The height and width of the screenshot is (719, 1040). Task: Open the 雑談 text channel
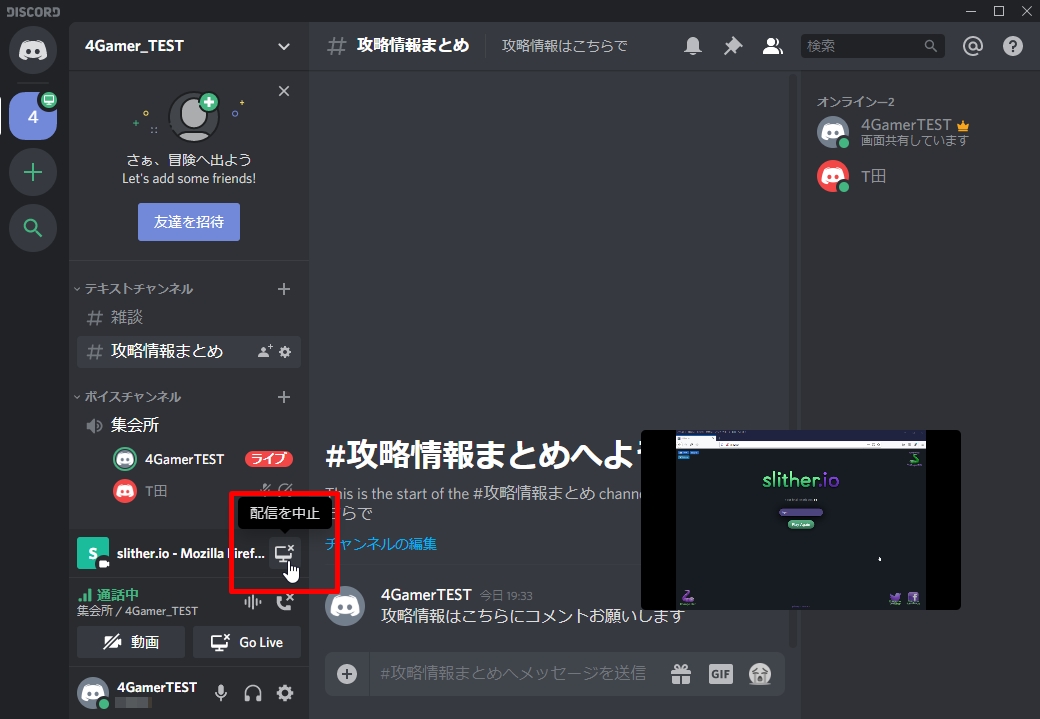[x=189, y=318]
